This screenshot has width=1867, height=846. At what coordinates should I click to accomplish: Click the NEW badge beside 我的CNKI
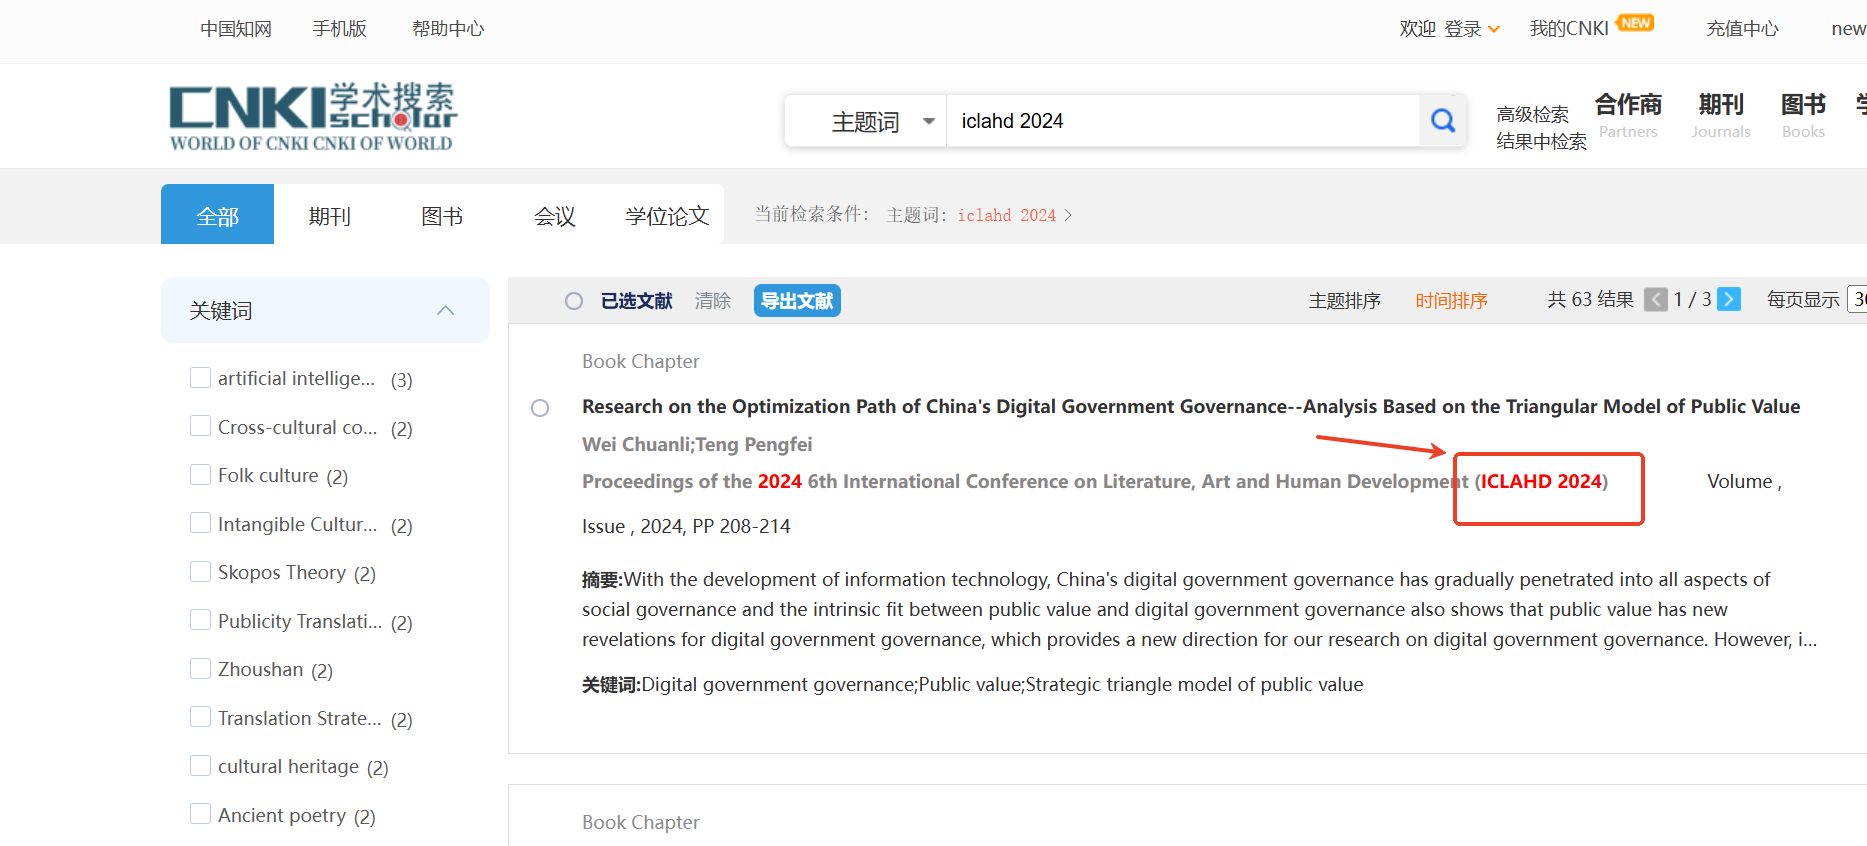1636,23
